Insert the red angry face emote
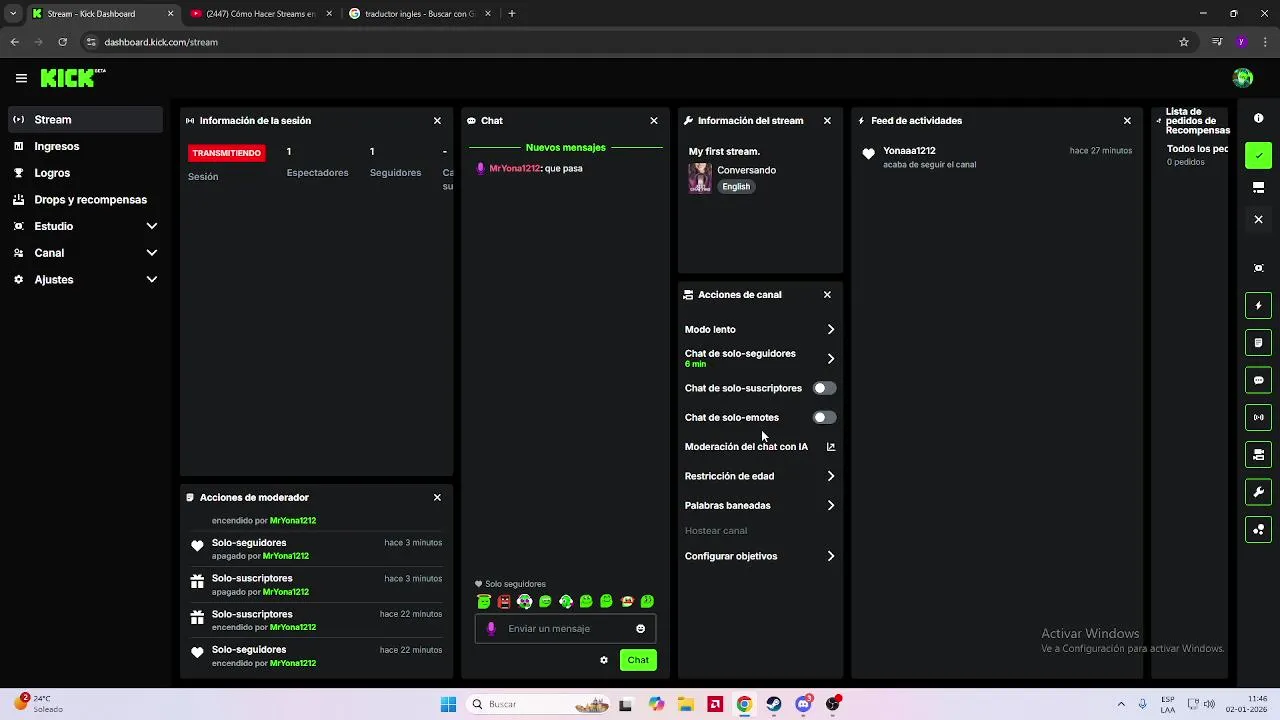1280x720 pixels. pyautogui.click(x=504, y=602)
